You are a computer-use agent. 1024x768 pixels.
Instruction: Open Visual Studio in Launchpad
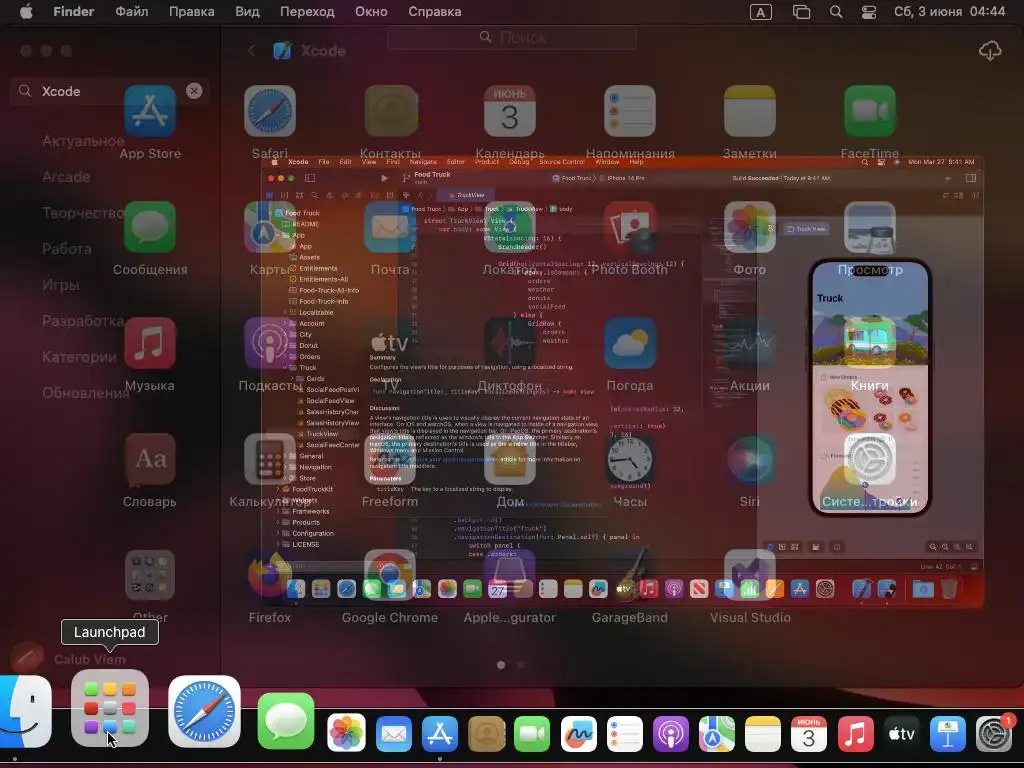coord(750,575)
